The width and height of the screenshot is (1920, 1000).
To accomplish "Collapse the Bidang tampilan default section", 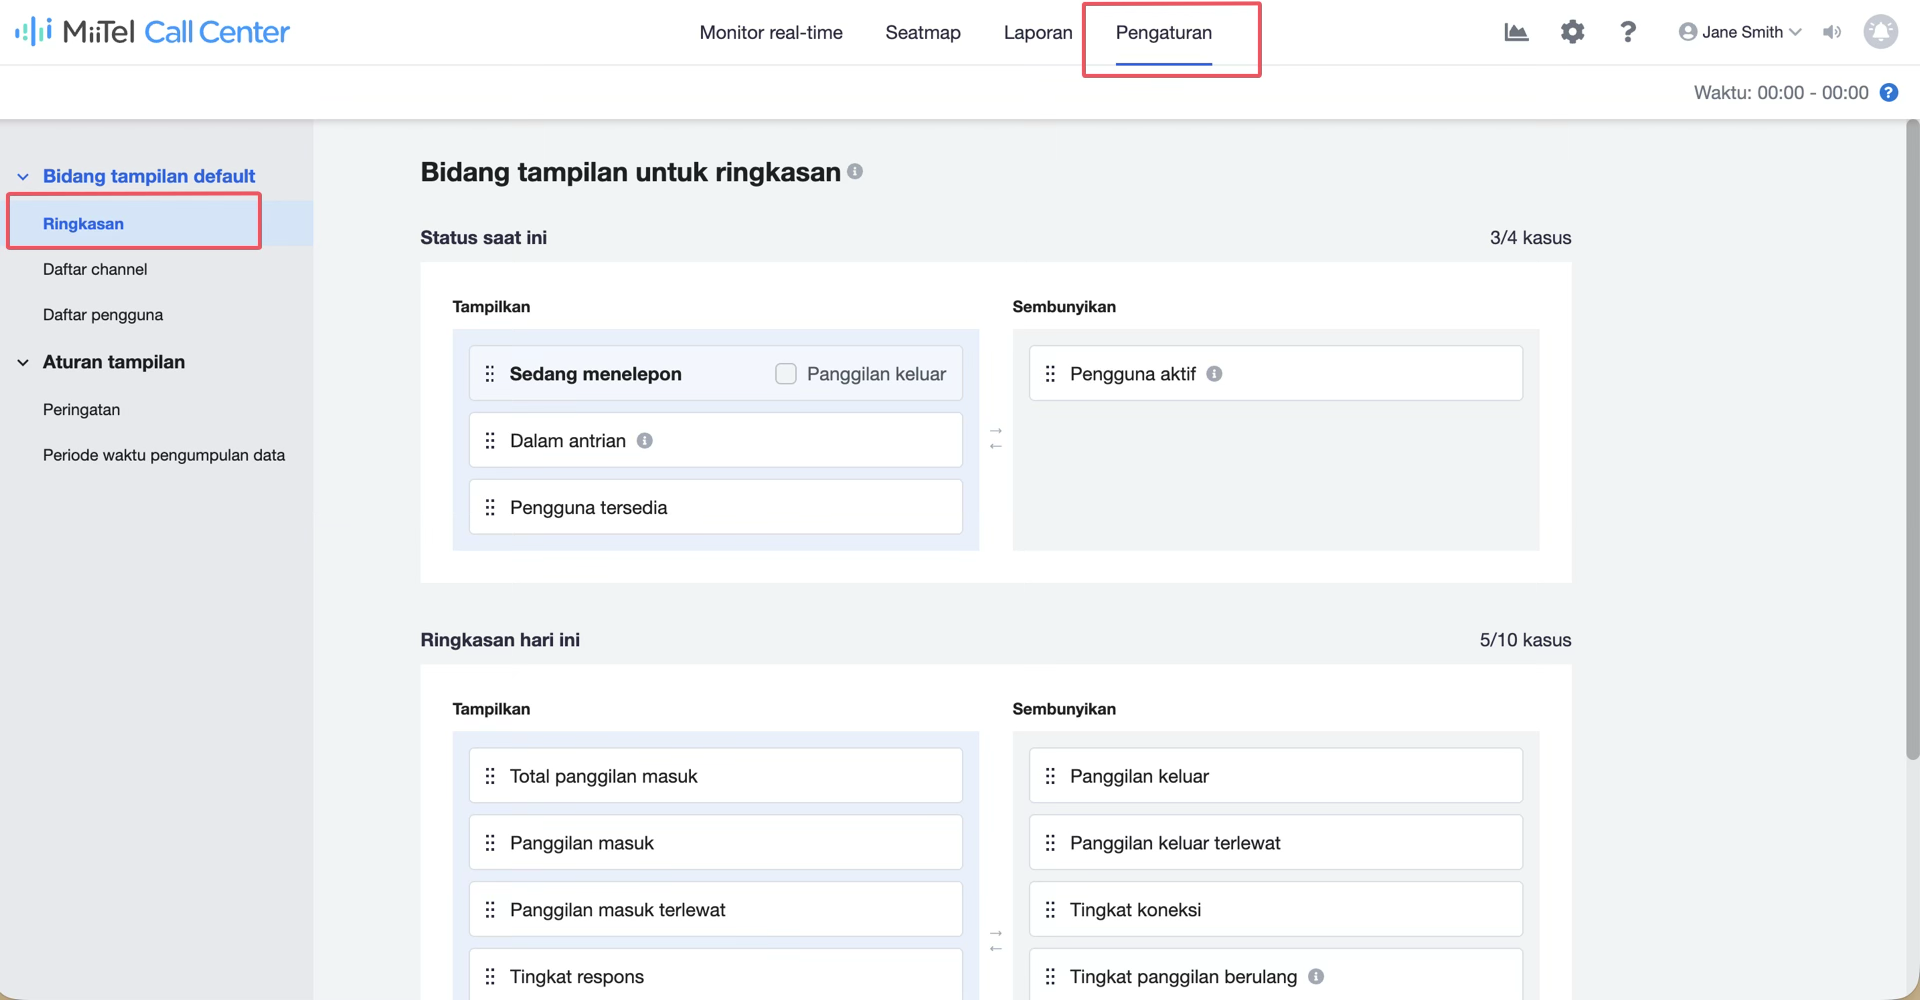I will 23,177.
